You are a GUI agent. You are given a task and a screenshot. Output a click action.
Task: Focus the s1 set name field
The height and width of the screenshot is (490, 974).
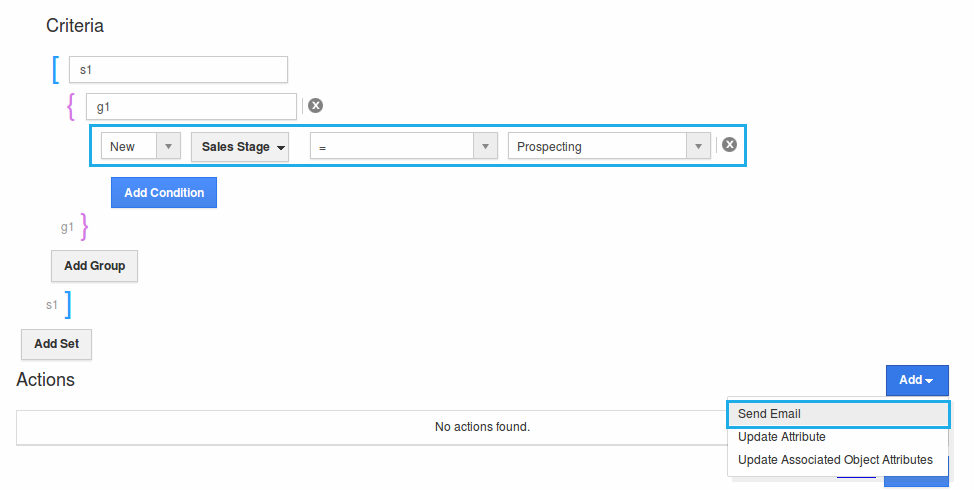(x=178, y=69)
